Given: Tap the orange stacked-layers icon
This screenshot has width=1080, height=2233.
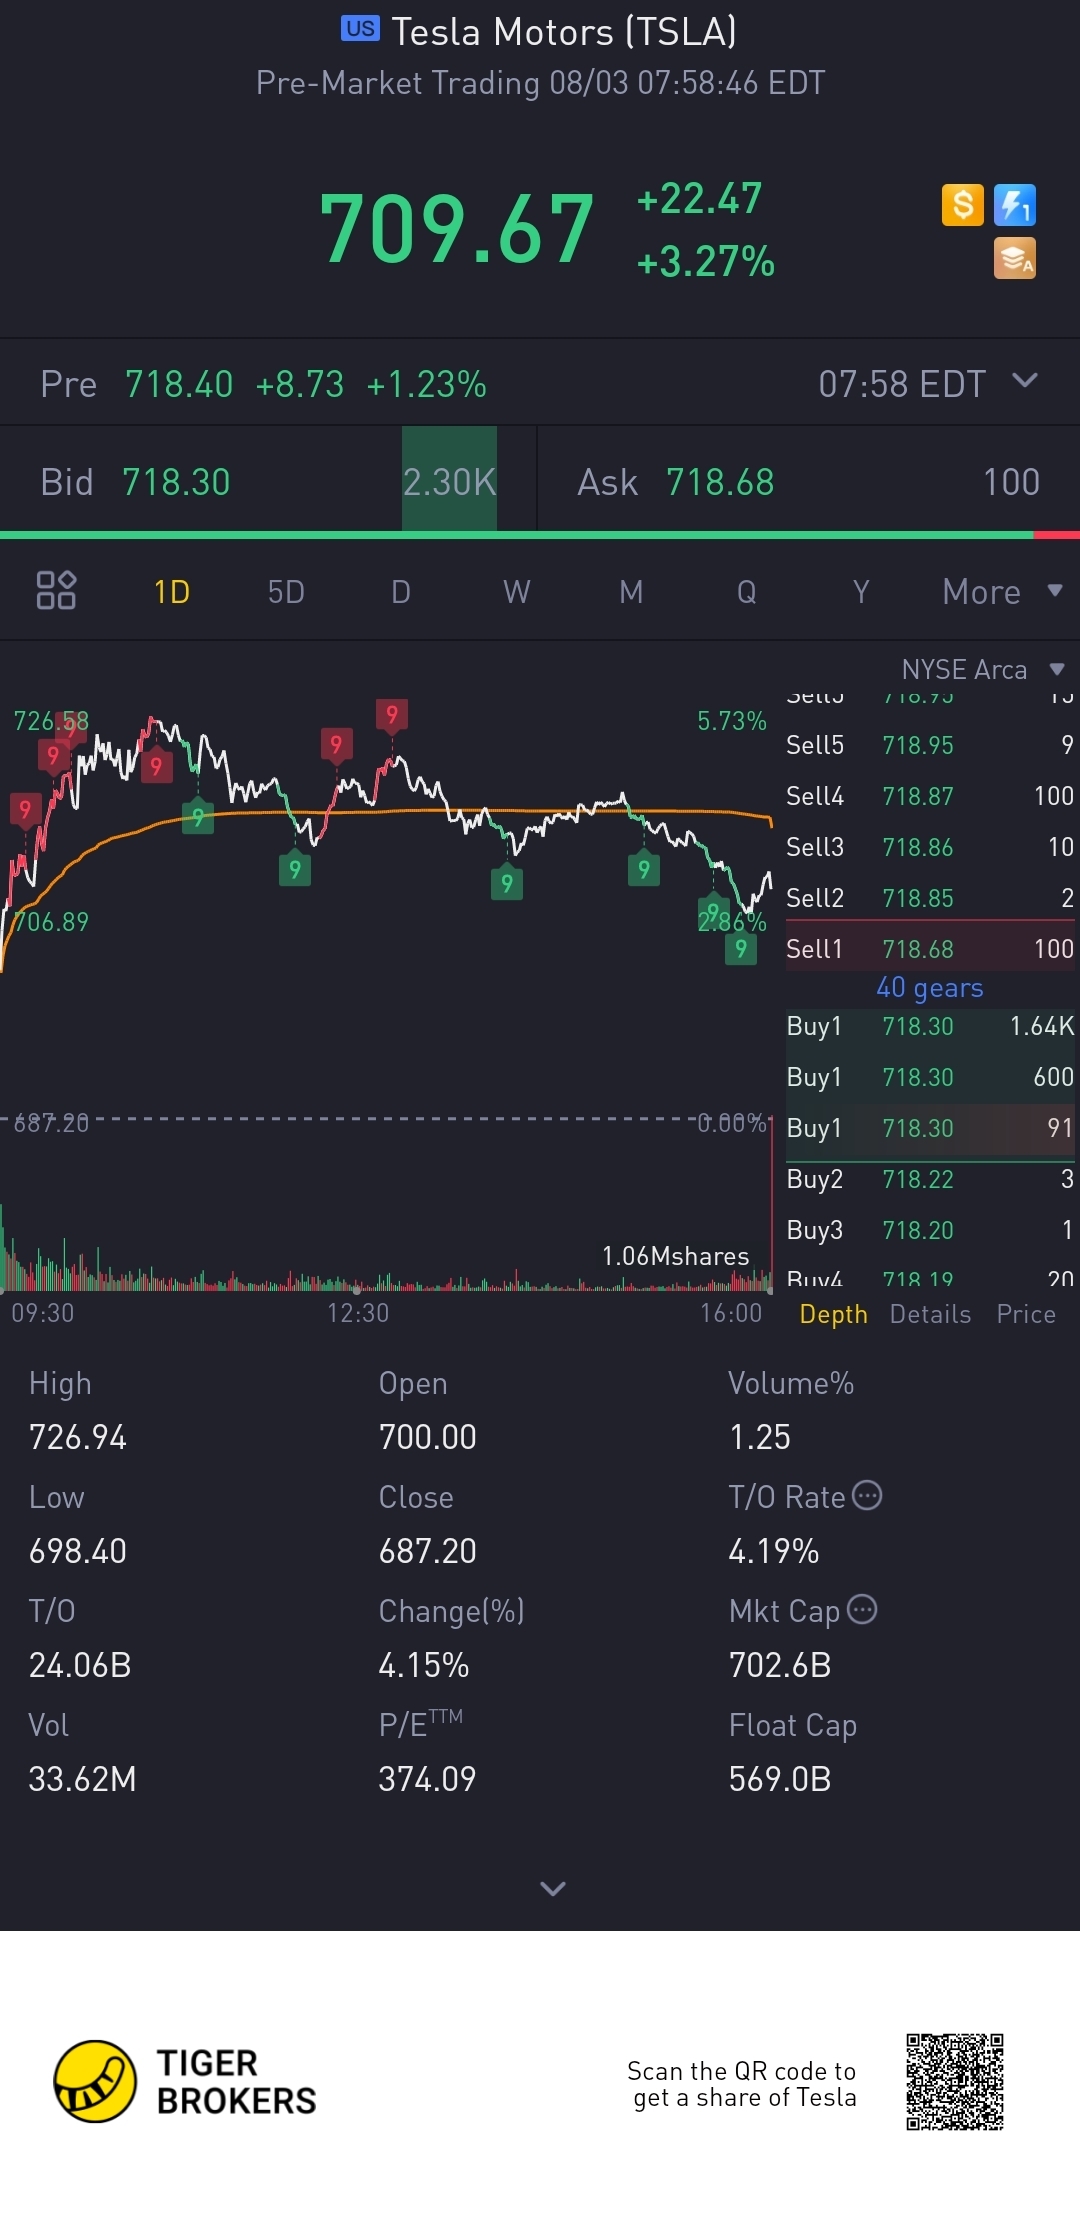Looking at the screenshot, I should [1015, 258].
